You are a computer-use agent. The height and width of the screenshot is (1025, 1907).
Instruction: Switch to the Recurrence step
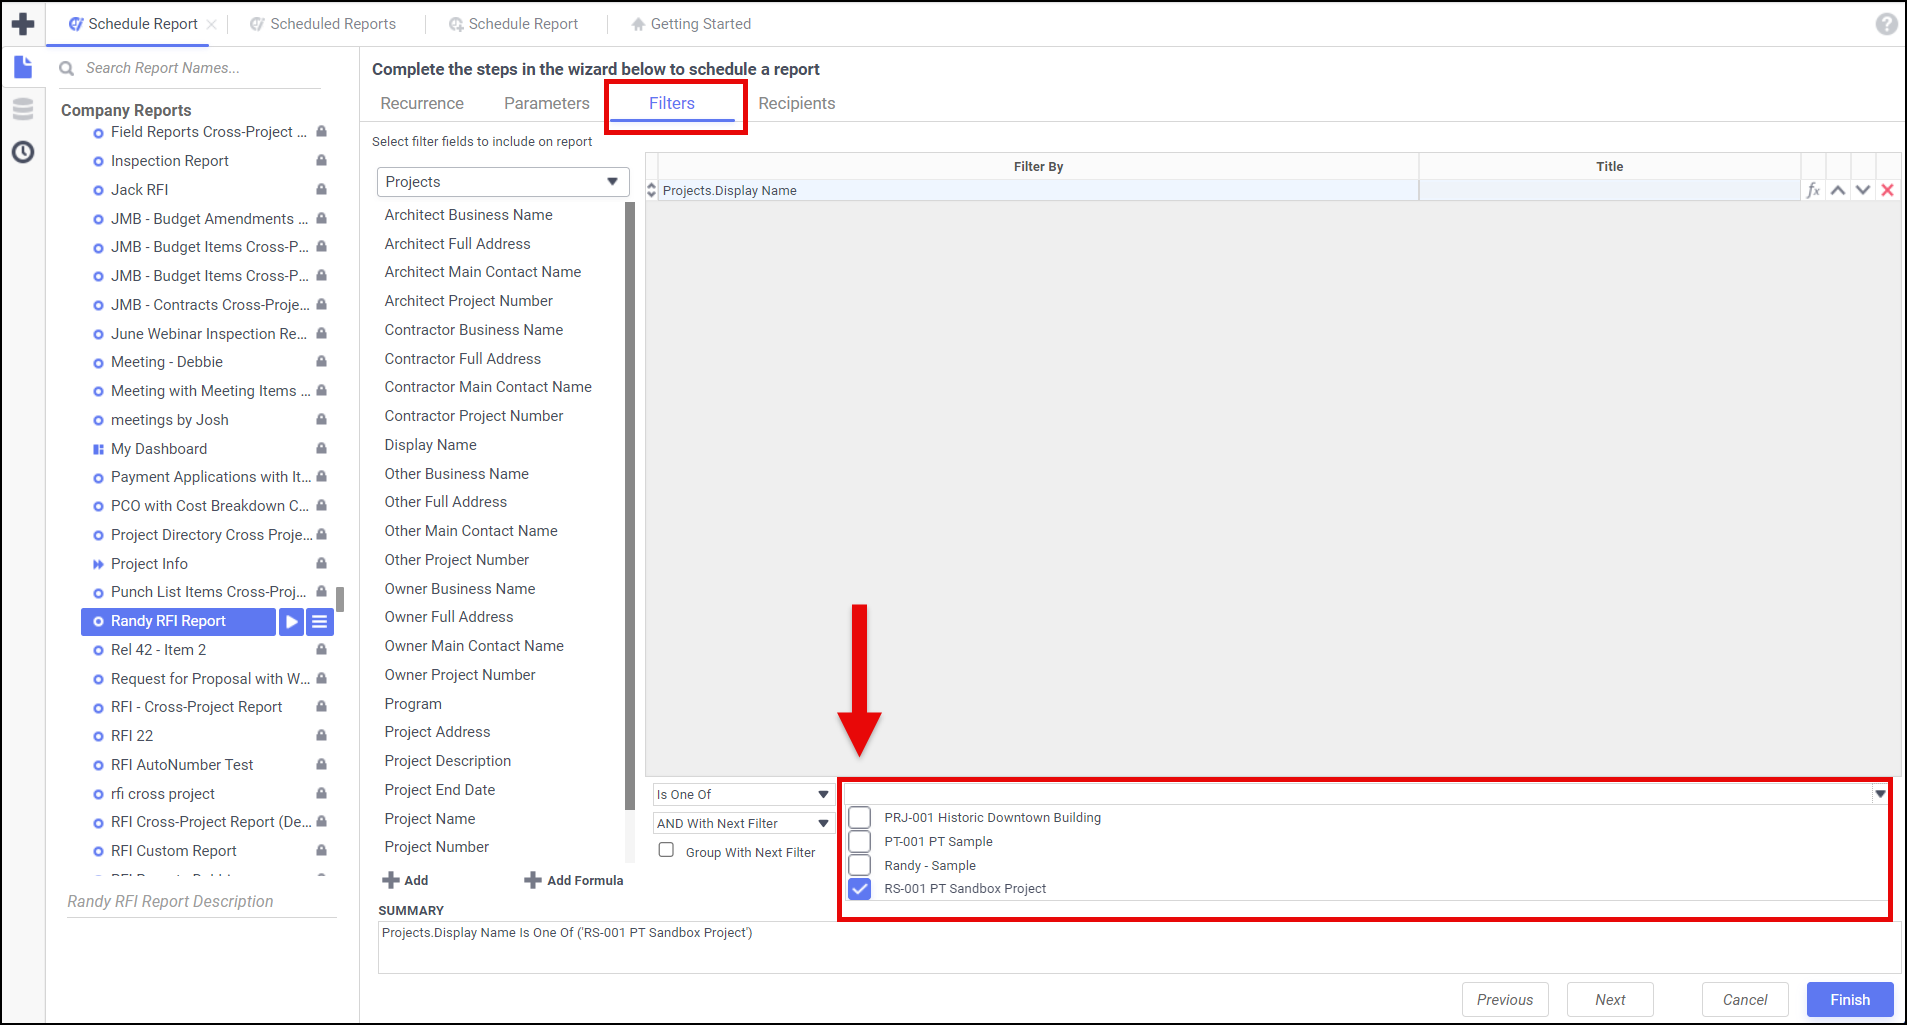tap(422, 103)
